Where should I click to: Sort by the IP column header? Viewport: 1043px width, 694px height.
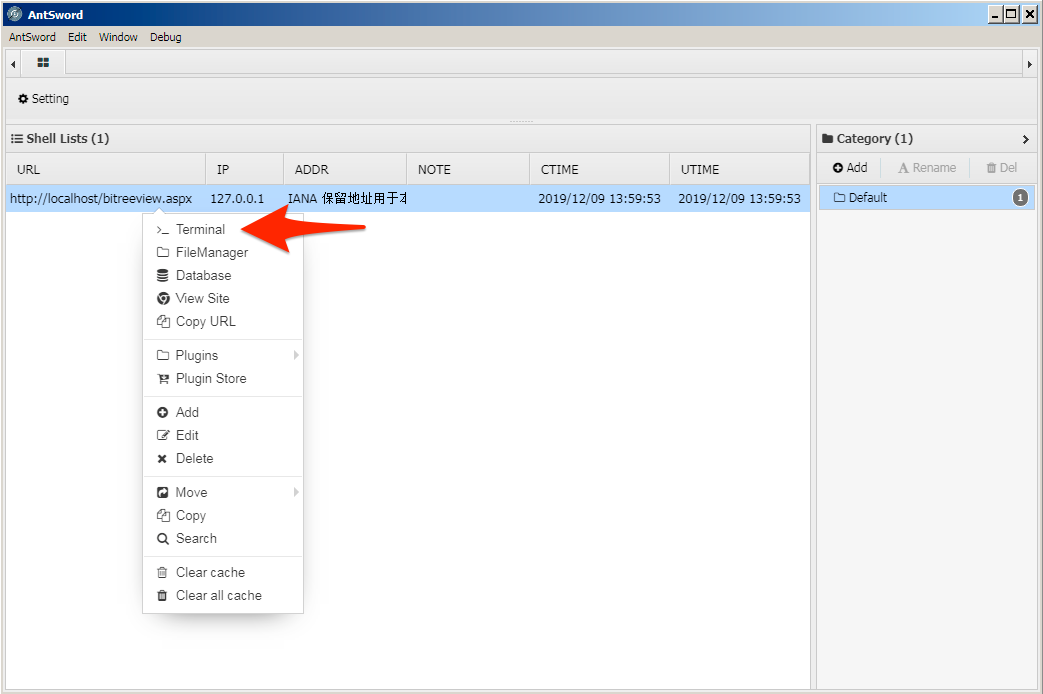245,170
